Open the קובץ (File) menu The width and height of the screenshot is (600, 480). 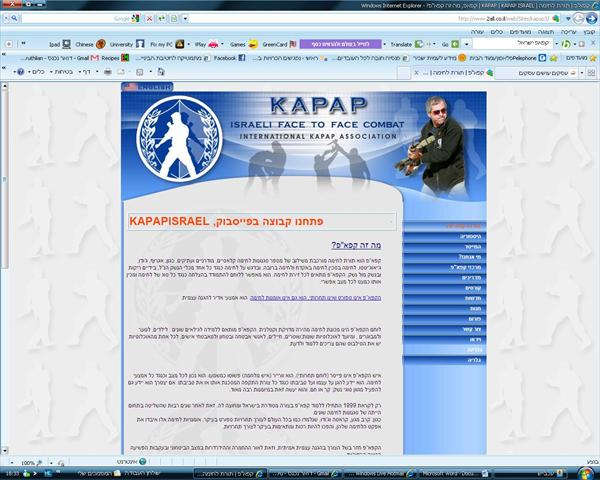(589, 32)
